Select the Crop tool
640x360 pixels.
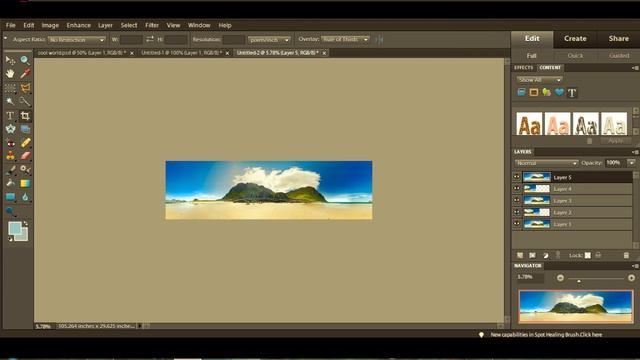tap(25, 116)
